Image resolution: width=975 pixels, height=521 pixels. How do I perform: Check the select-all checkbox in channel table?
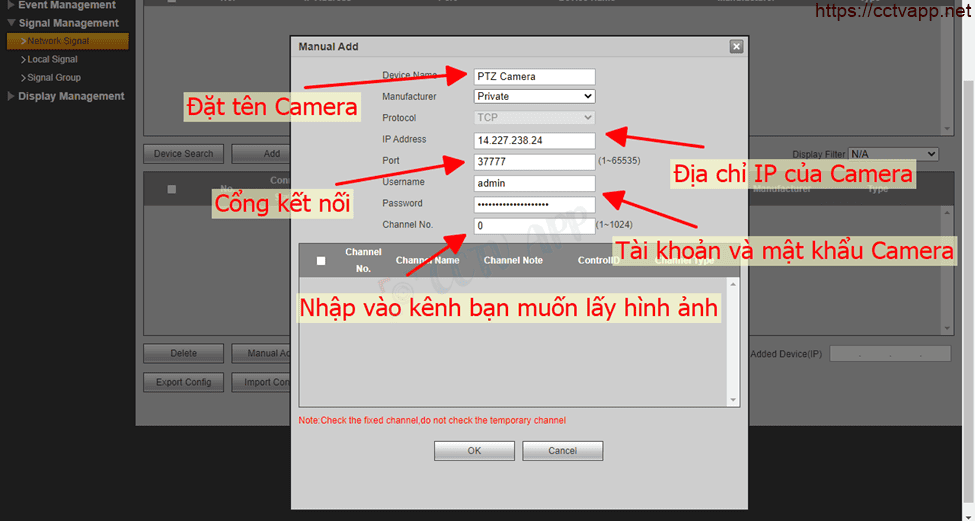point(321,261)
